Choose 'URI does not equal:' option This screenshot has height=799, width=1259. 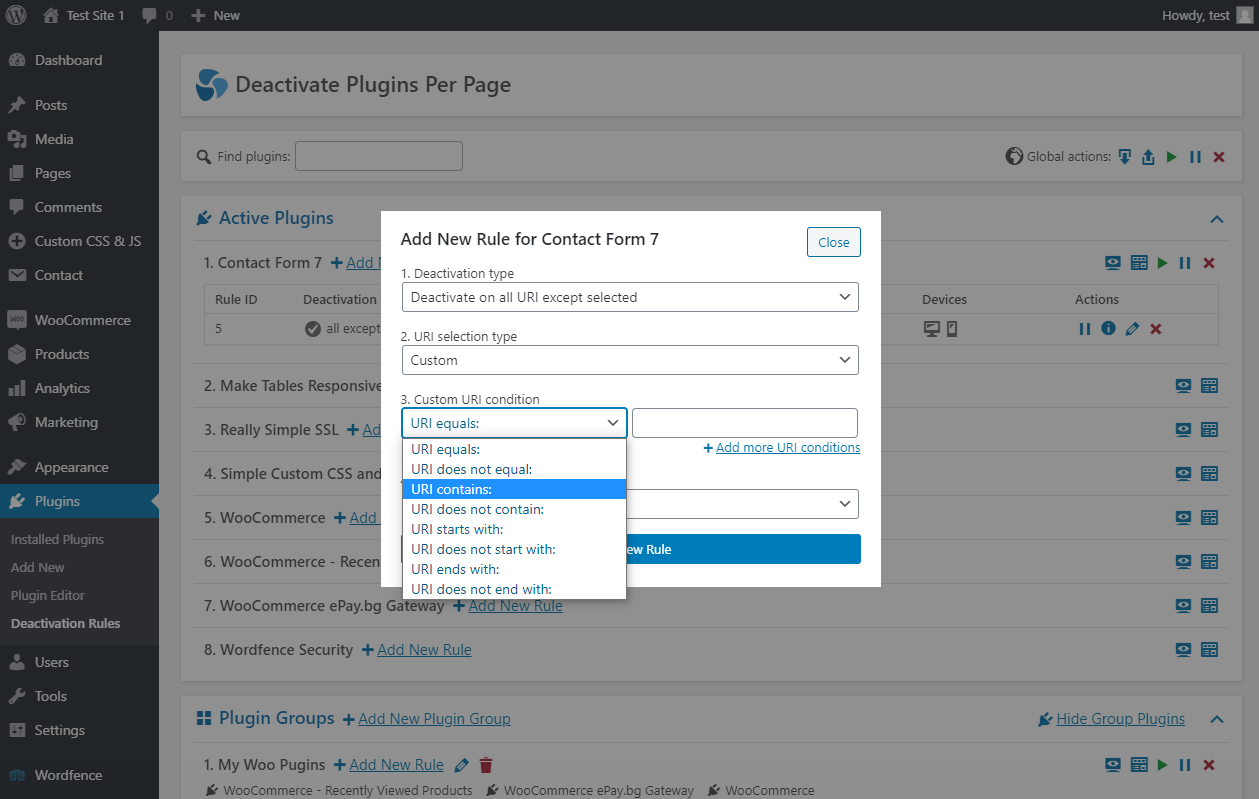point(514,469)
